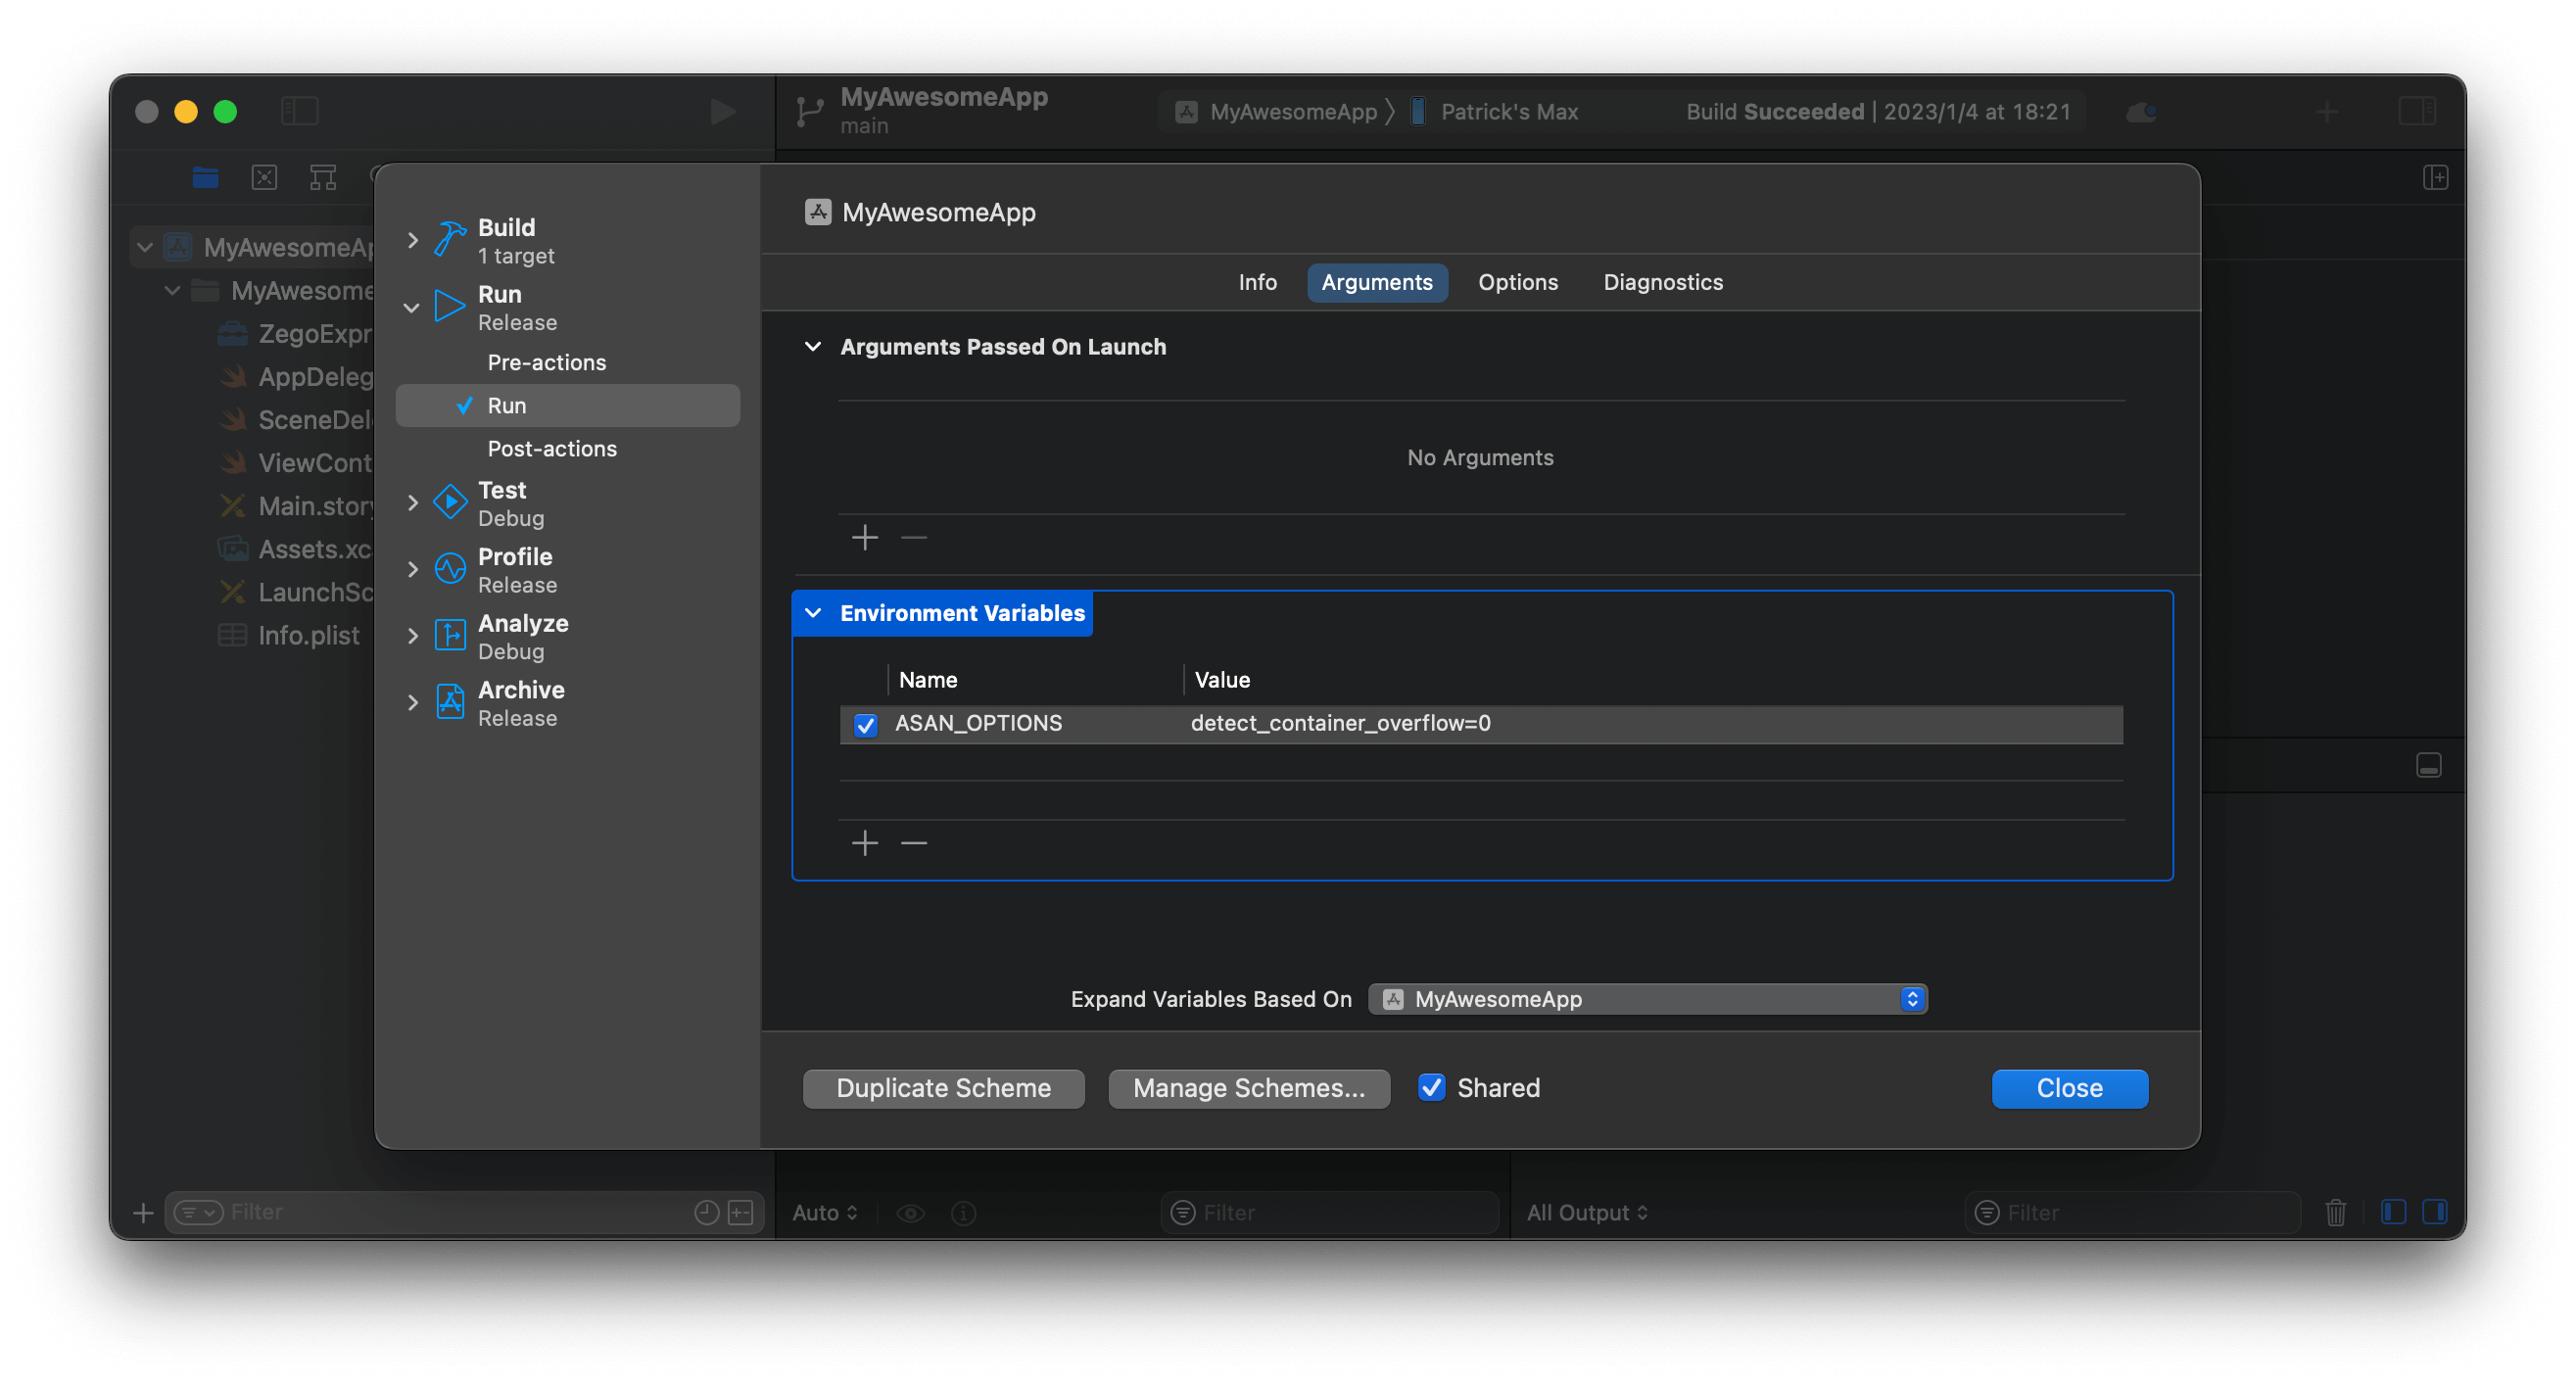
Task: Collapse the Run section chevron
Action: [412, 306]
